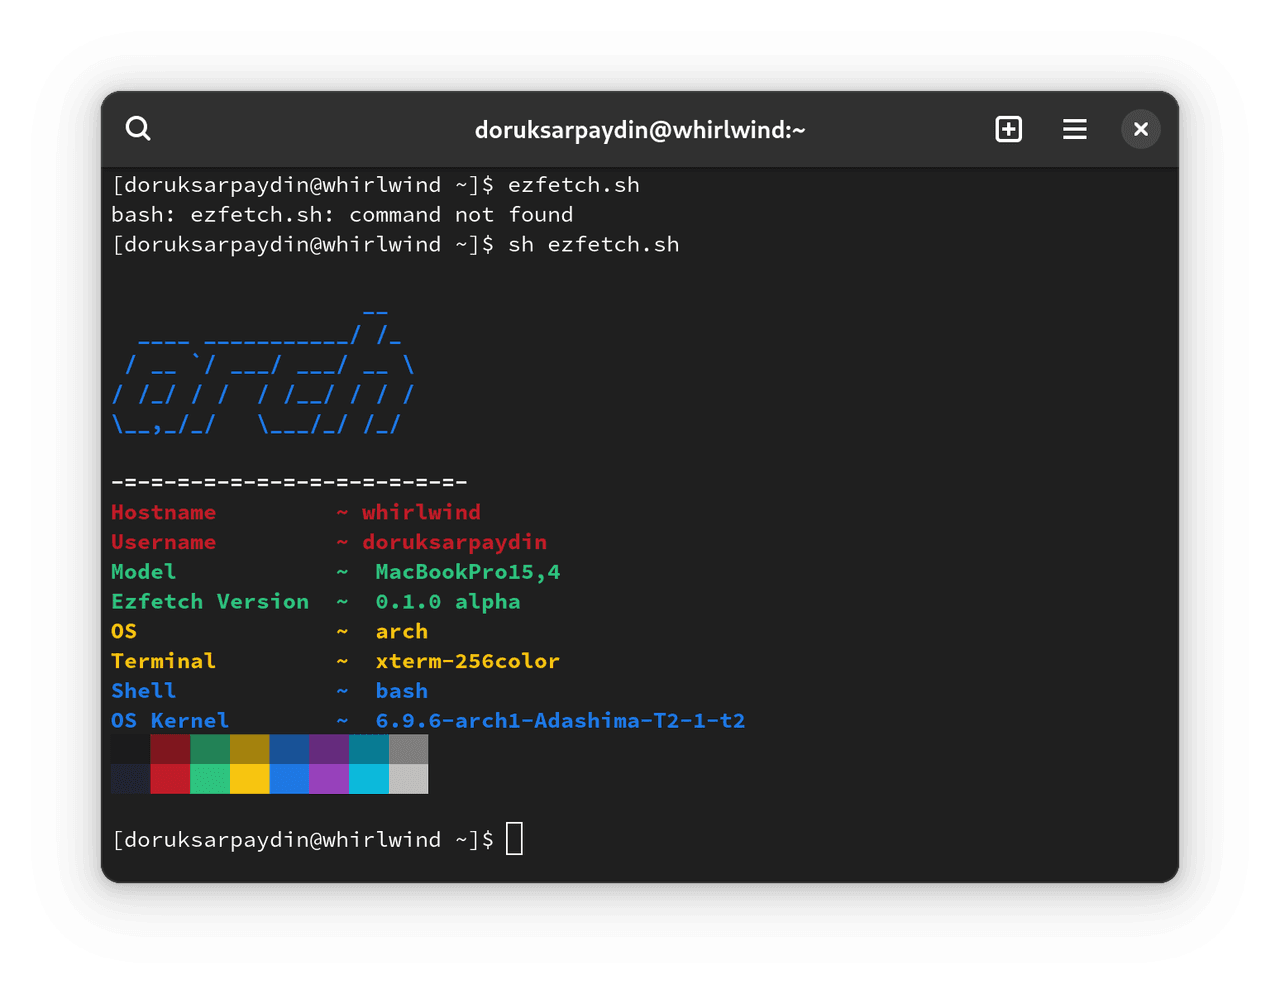
Task: Click the '-=-=-=' separator line
Action: pos(289,483)
